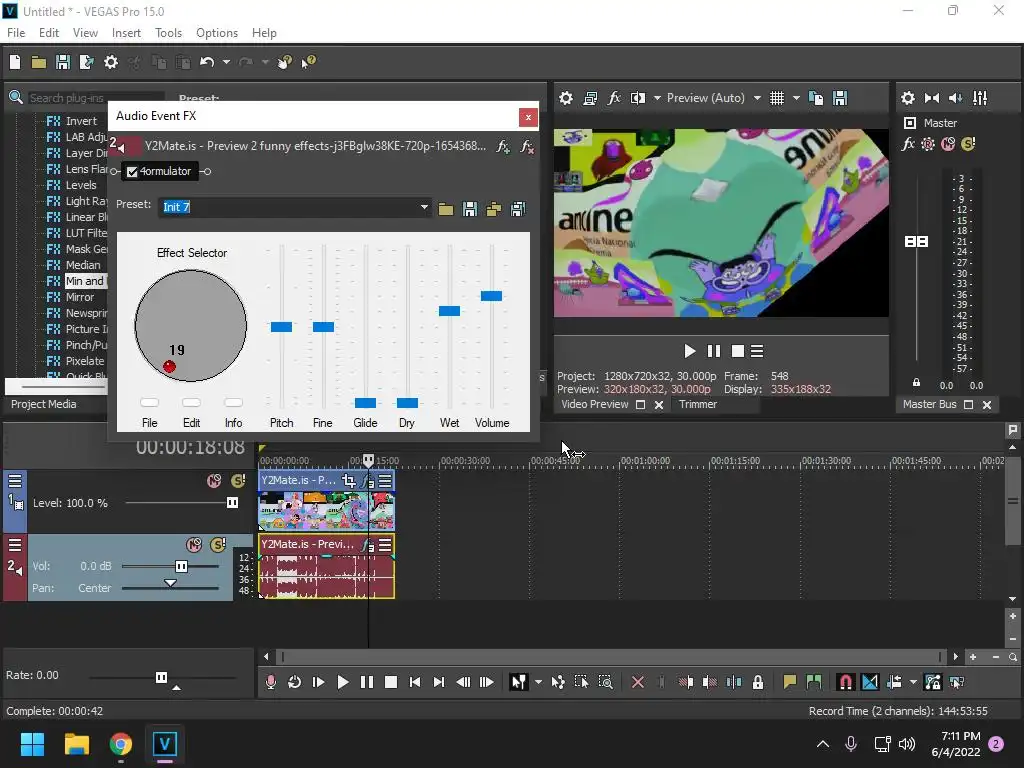Pause preview using Video Preview pause button

pyautogui.click(x=714, y=351)
